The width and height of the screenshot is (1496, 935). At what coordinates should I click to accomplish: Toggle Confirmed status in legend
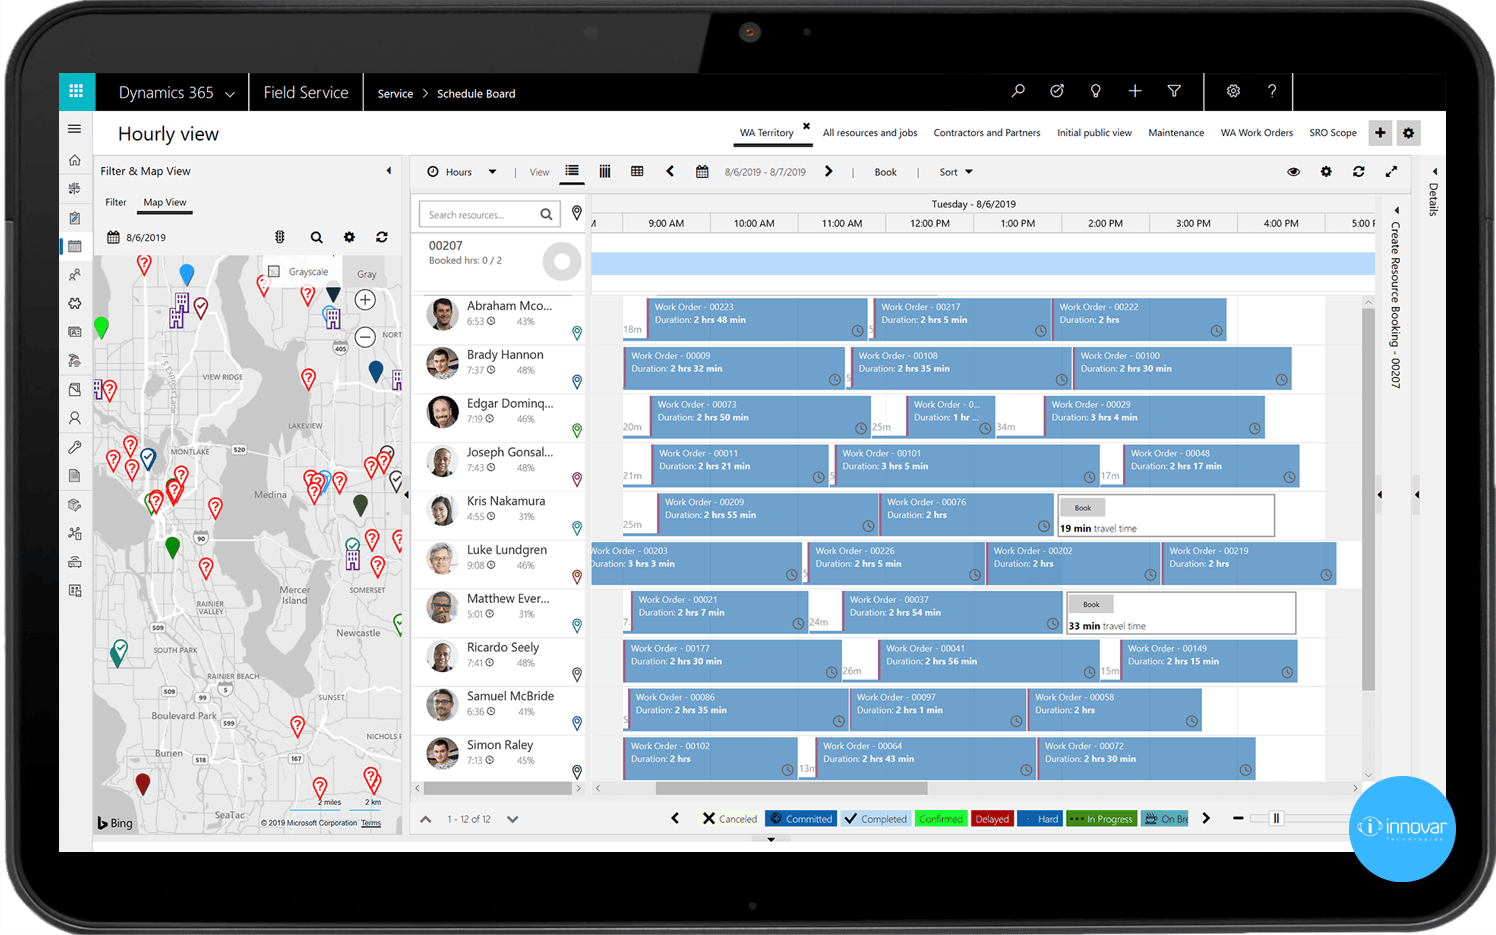click(940, 818)
